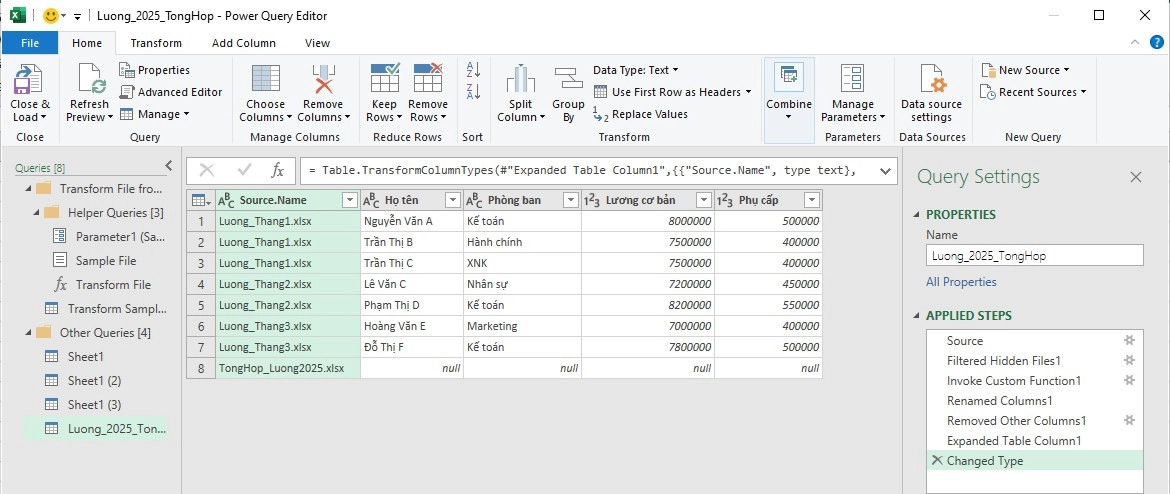The width and height of the screenshot is (1170, 494).
Task: Open Source.Name column filter dropdown
Action: click(x=349, y=200)
